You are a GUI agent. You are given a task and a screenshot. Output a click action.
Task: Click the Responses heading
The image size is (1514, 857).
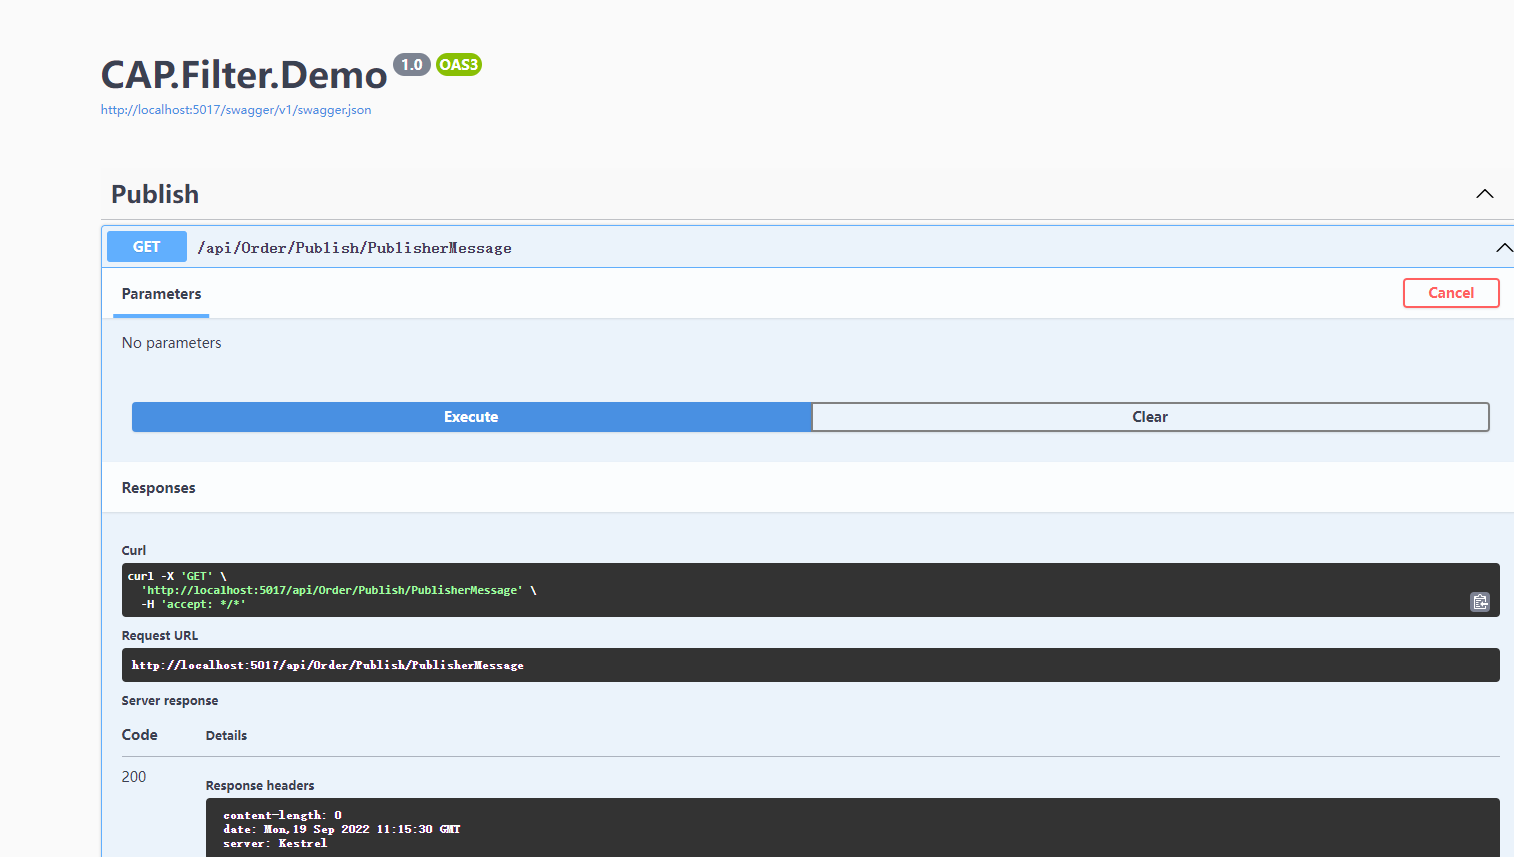pos(159,488)
